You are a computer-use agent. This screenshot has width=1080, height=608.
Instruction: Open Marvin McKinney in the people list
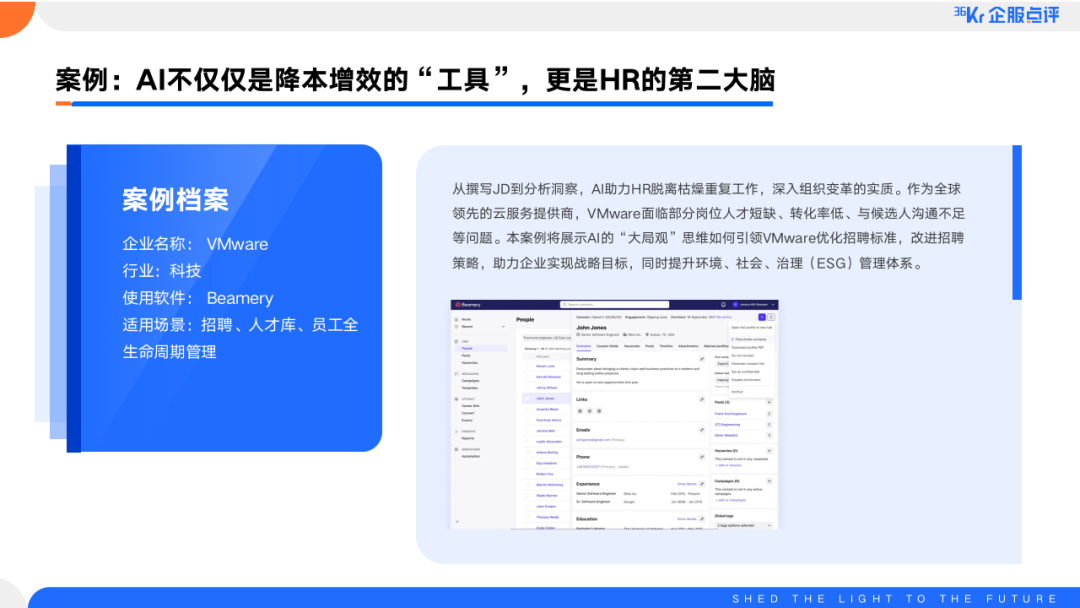pos(550,485)
